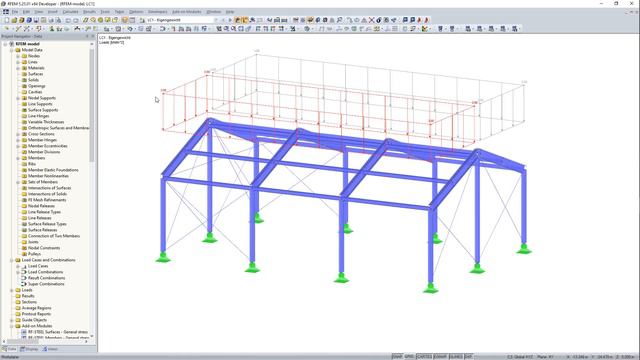Select Member Eccentricities in the tree
The width and height of the screenshot is (640, 360).
(x=47, y=146)
